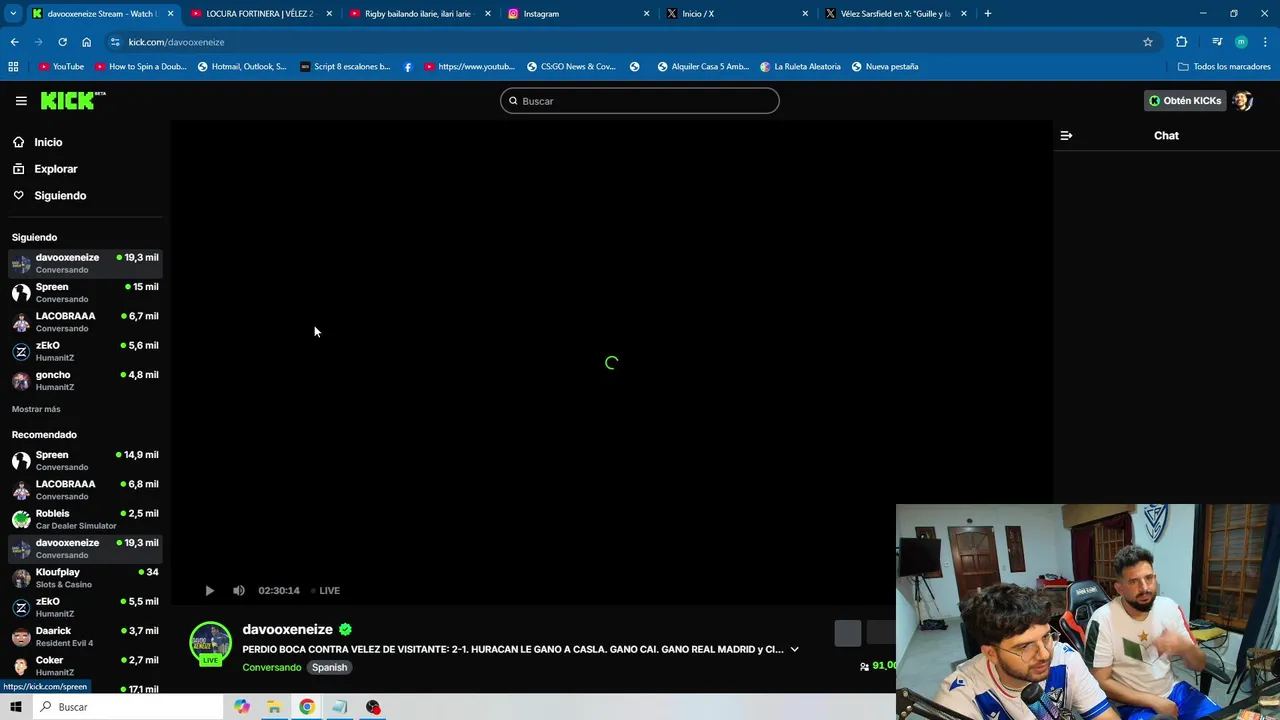
Task: Click the Buscar search field
Action: tap(640, 101)
